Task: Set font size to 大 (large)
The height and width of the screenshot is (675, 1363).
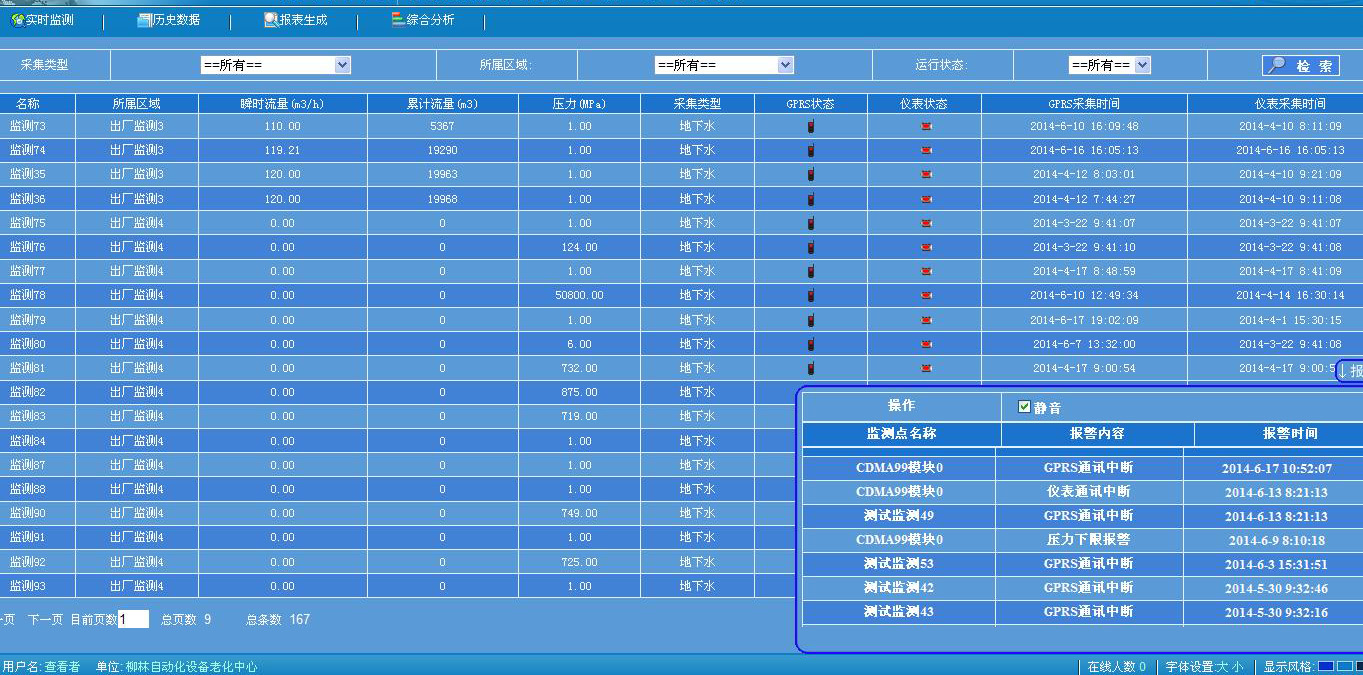Action: pos(1221,667)
